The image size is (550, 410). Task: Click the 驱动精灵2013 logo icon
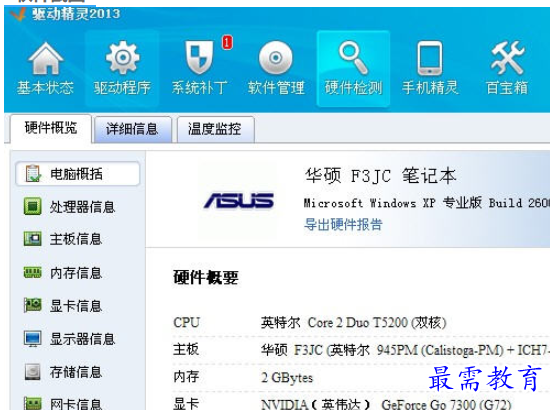coord(18,14)
